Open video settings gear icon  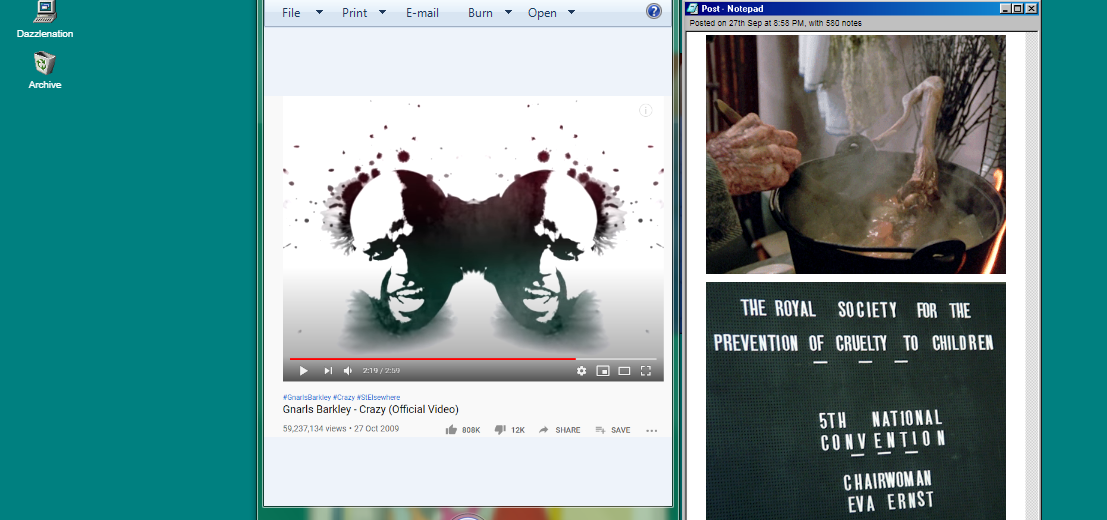(581, 370)
